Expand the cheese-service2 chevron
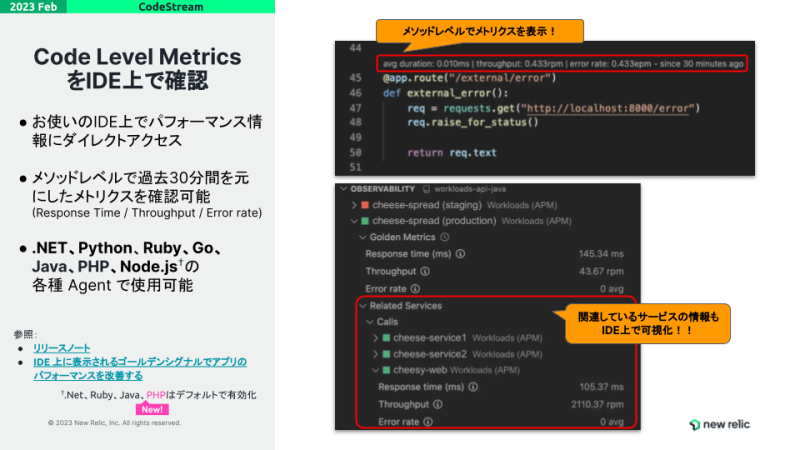 376,354
